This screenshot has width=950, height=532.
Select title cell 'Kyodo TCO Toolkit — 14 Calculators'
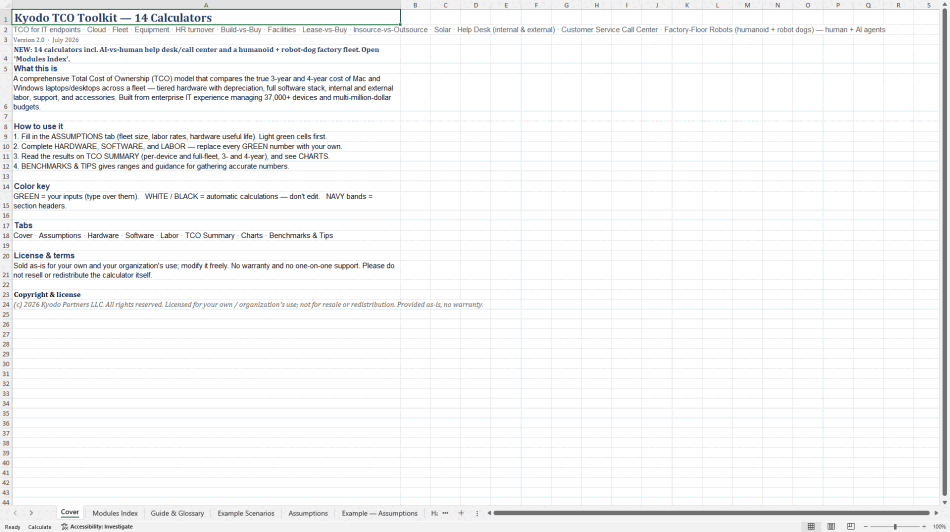tap(206, 18)
